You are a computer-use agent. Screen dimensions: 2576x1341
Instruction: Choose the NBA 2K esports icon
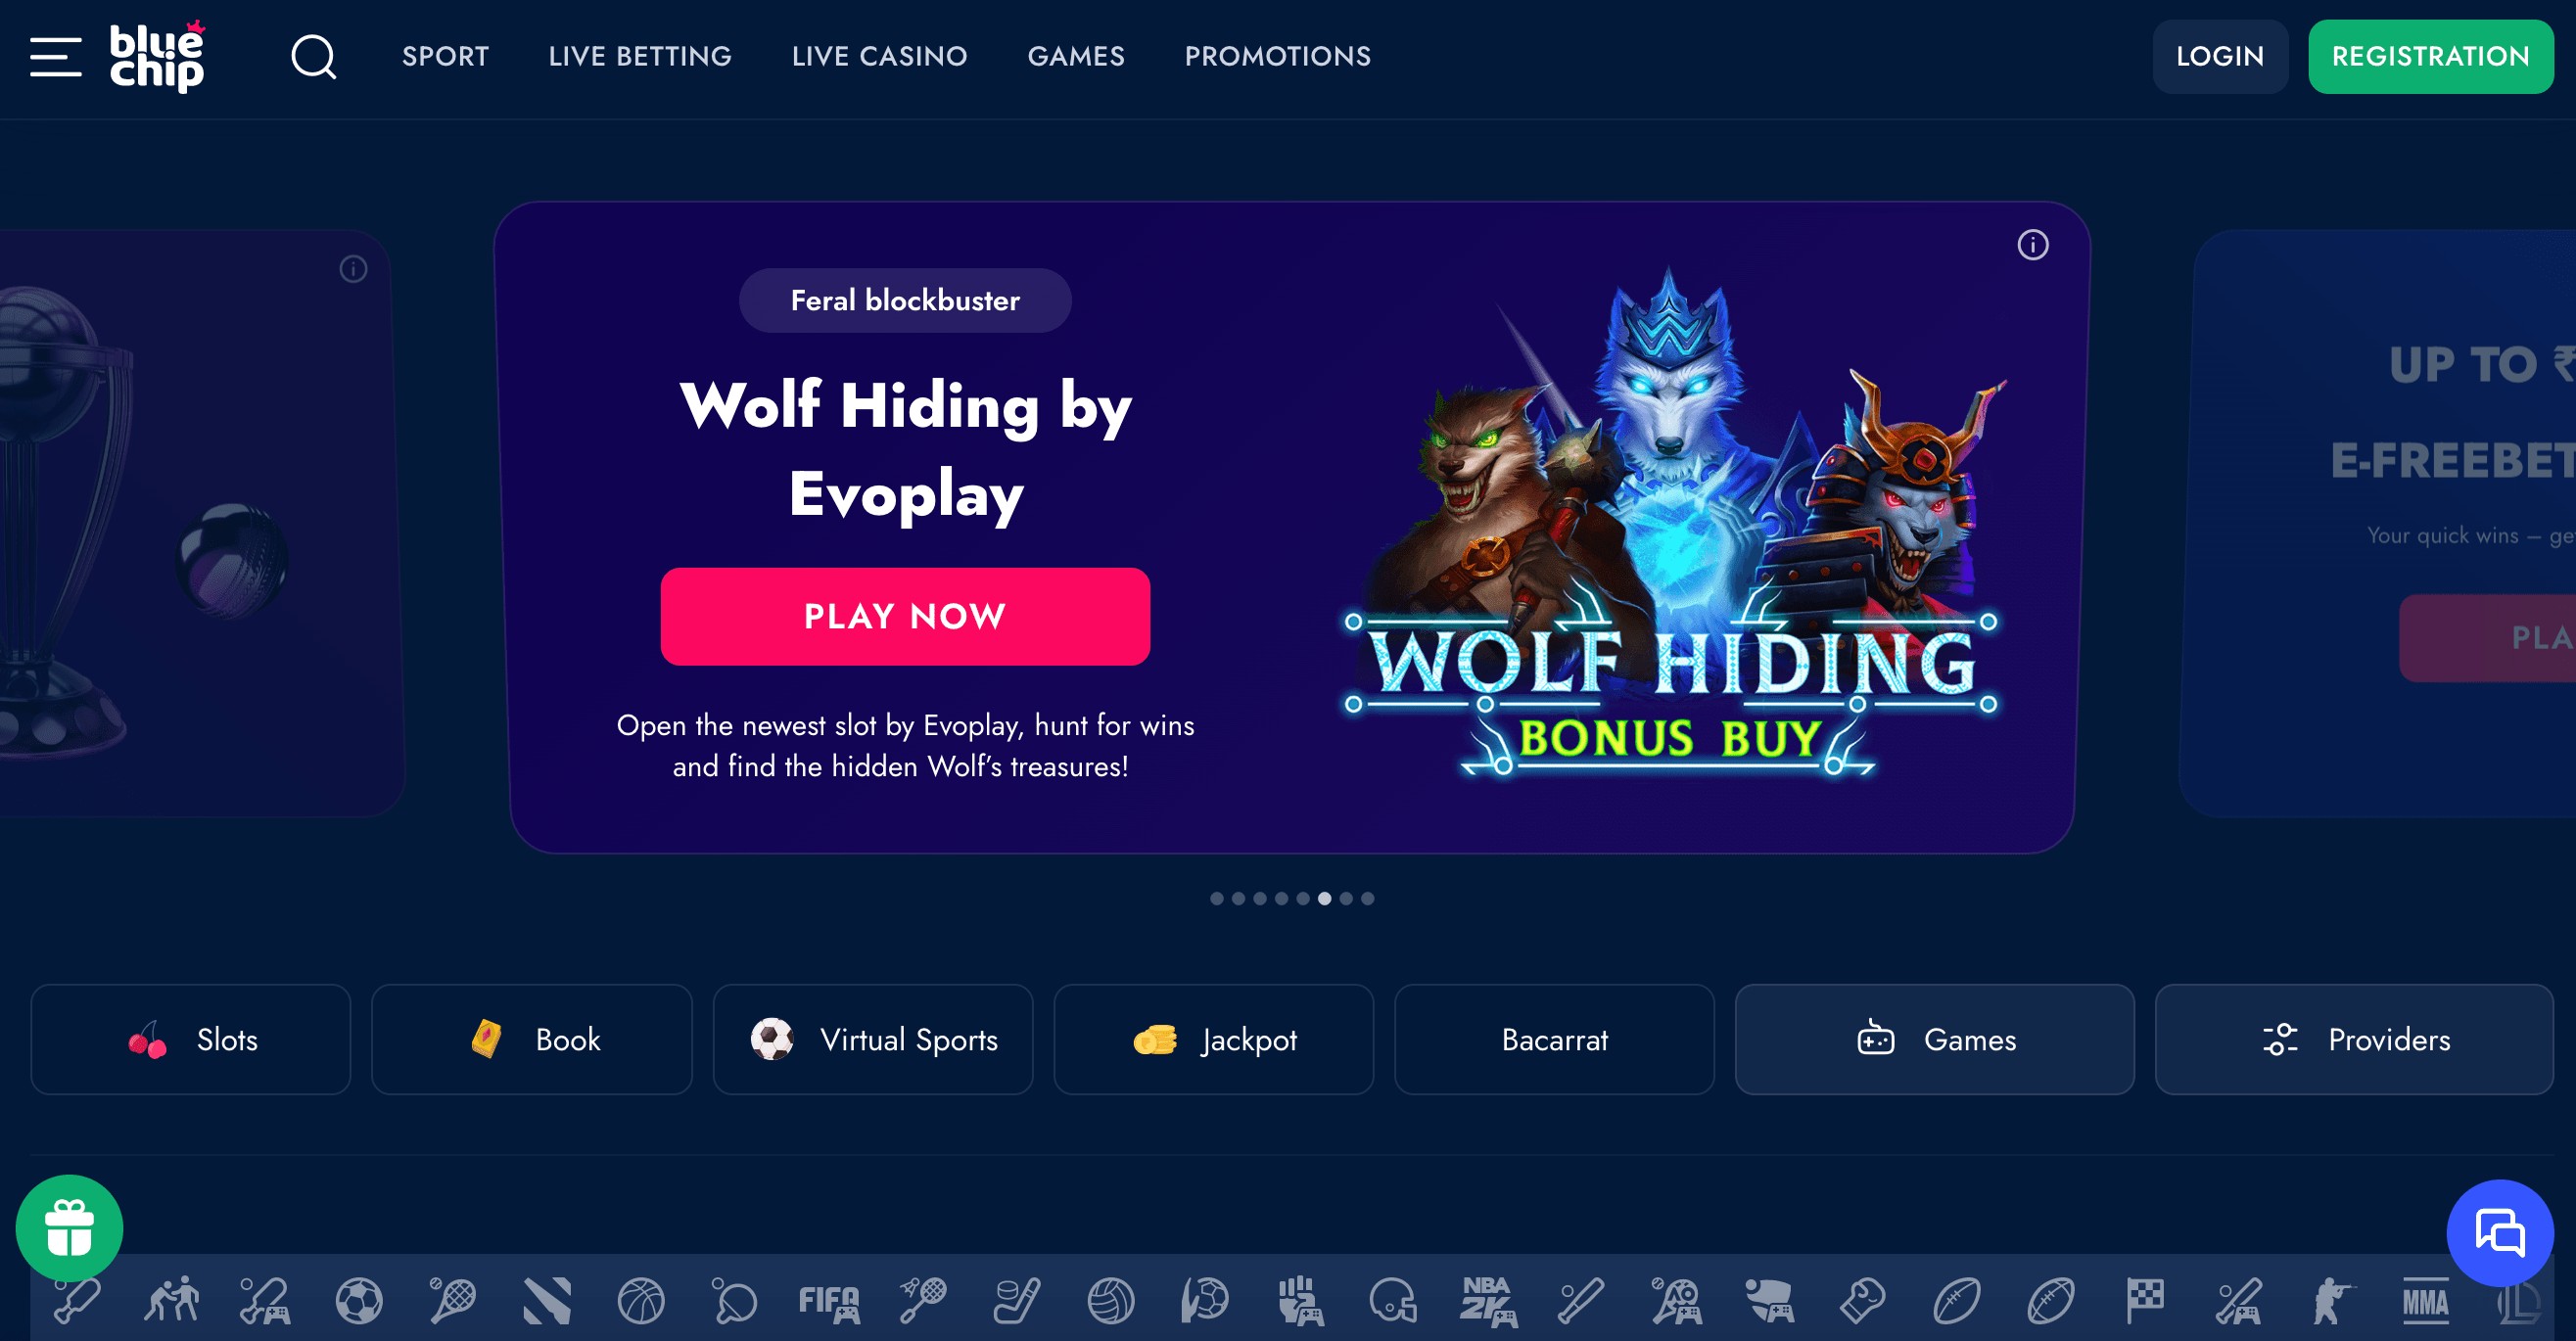point(1488,1301)
